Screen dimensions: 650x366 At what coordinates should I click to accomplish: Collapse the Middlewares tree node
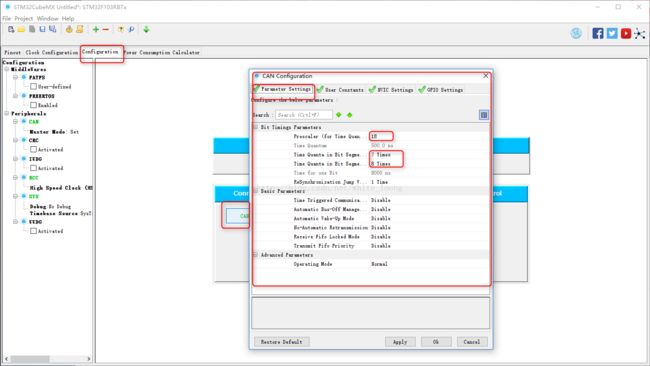tap(7, 69)
